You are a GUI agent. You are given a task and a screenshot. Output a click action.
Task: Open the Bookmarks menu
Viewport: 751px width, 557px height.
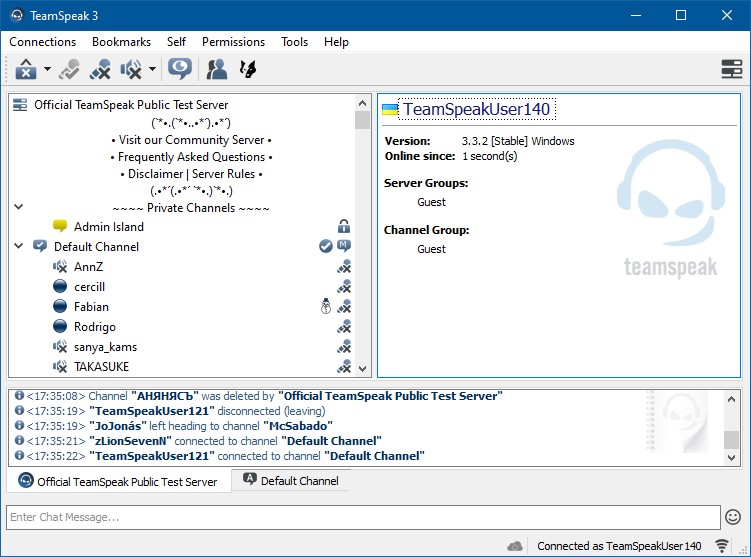[121, 42]
